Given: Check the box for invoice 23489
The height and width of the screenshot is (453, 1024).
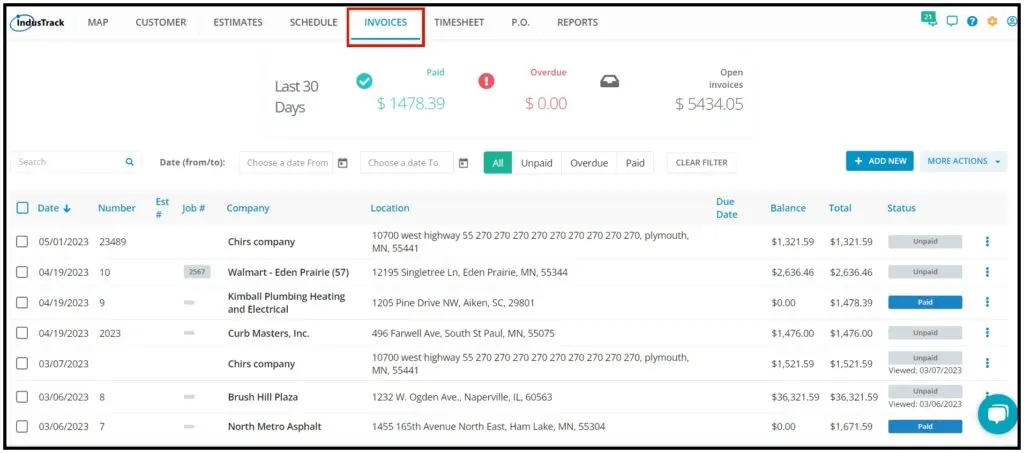Looking at the screenshot, I should coord(22,242).
